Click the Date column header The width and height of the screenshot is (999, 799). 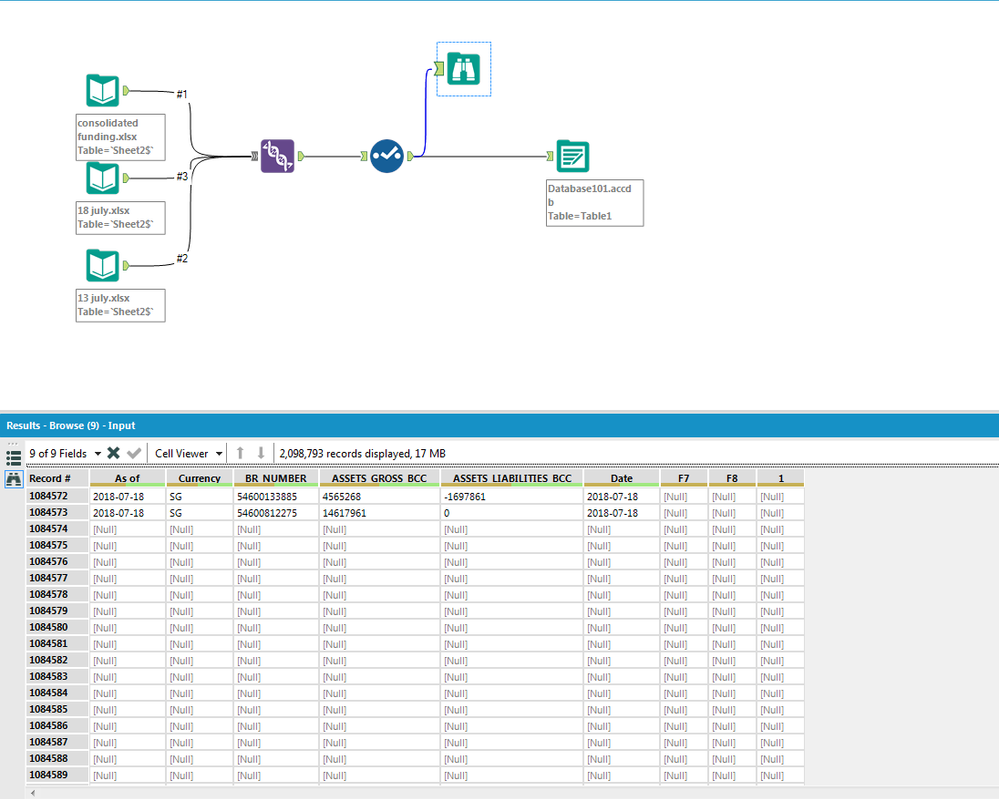coord(621,479)
